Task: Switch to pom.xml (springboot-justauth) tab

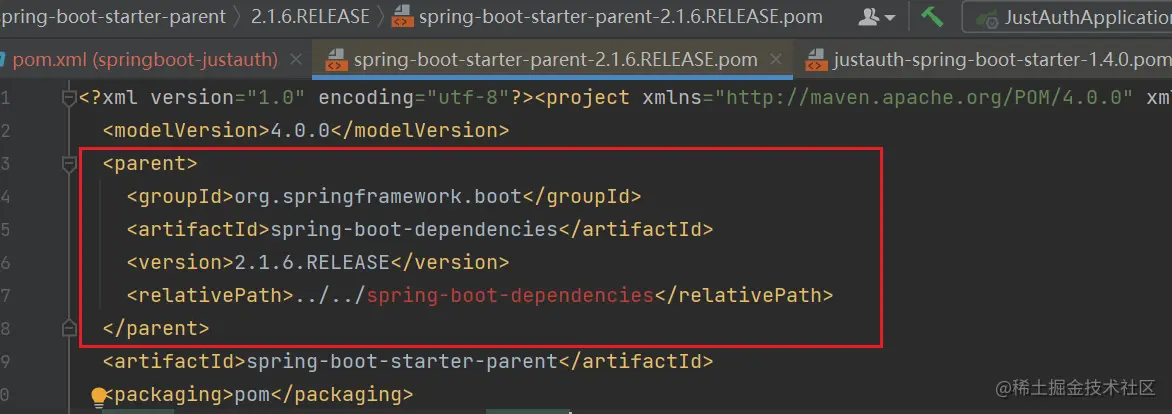Action: pos(145,59)
